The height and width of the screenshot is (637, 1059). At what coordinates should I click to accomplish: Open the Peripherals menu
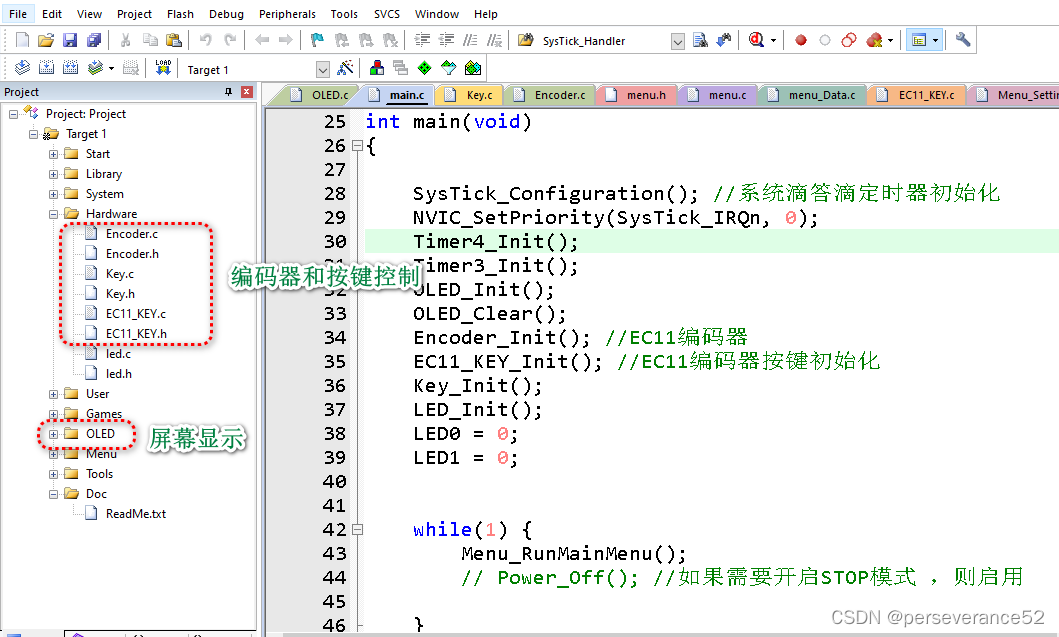[x=287, y=13]
